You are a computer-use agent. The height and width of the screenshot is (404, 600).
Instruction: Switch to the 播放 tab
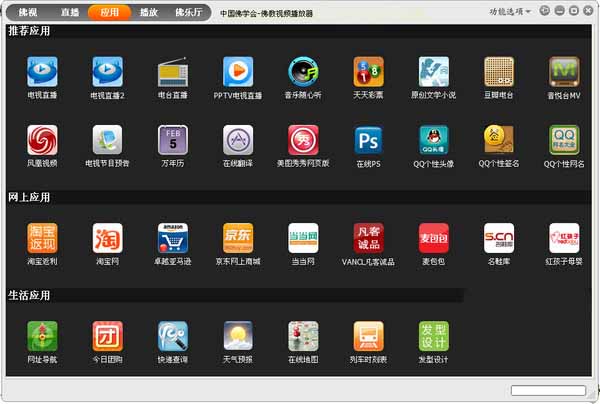(149, 12)
